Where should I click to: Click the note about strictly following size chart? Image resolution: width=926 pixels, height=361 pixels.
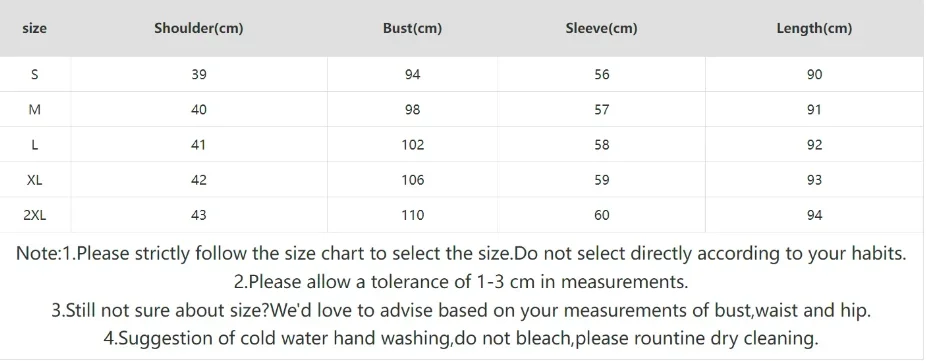[x=461, y=254]
